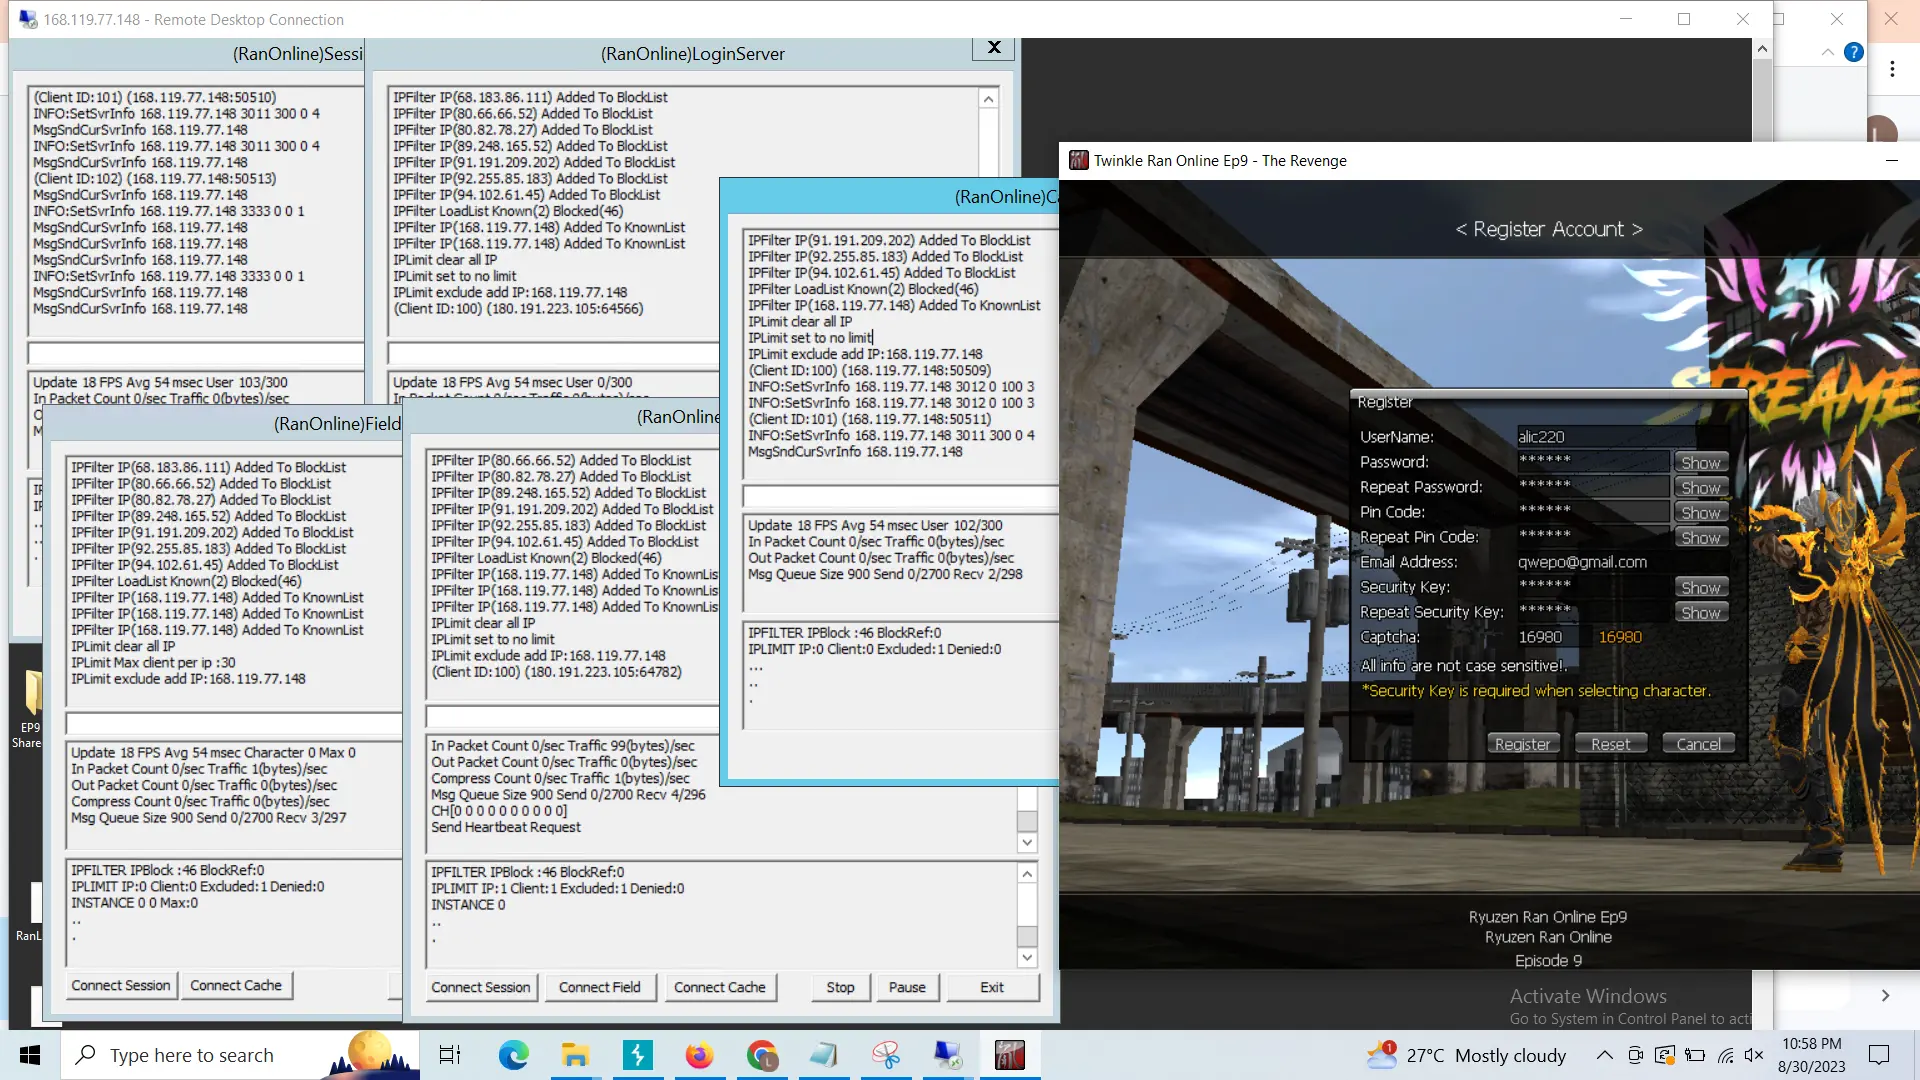The image size is (1920, 1080).
Task: Stop the Agent server
Action: (x=841, y=987)
